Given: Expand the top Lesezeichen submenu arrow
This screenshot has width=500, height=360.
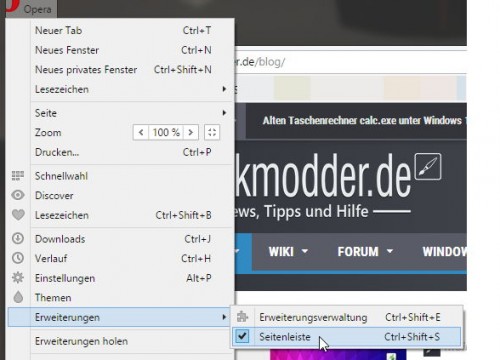Looking at the screenshot, I should tap(224, 89).
